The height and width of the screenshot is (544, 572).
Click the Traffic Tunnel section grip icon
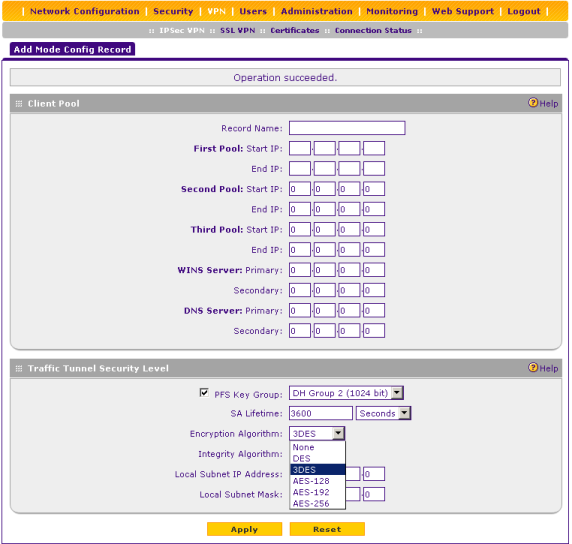tap(19, 369)
